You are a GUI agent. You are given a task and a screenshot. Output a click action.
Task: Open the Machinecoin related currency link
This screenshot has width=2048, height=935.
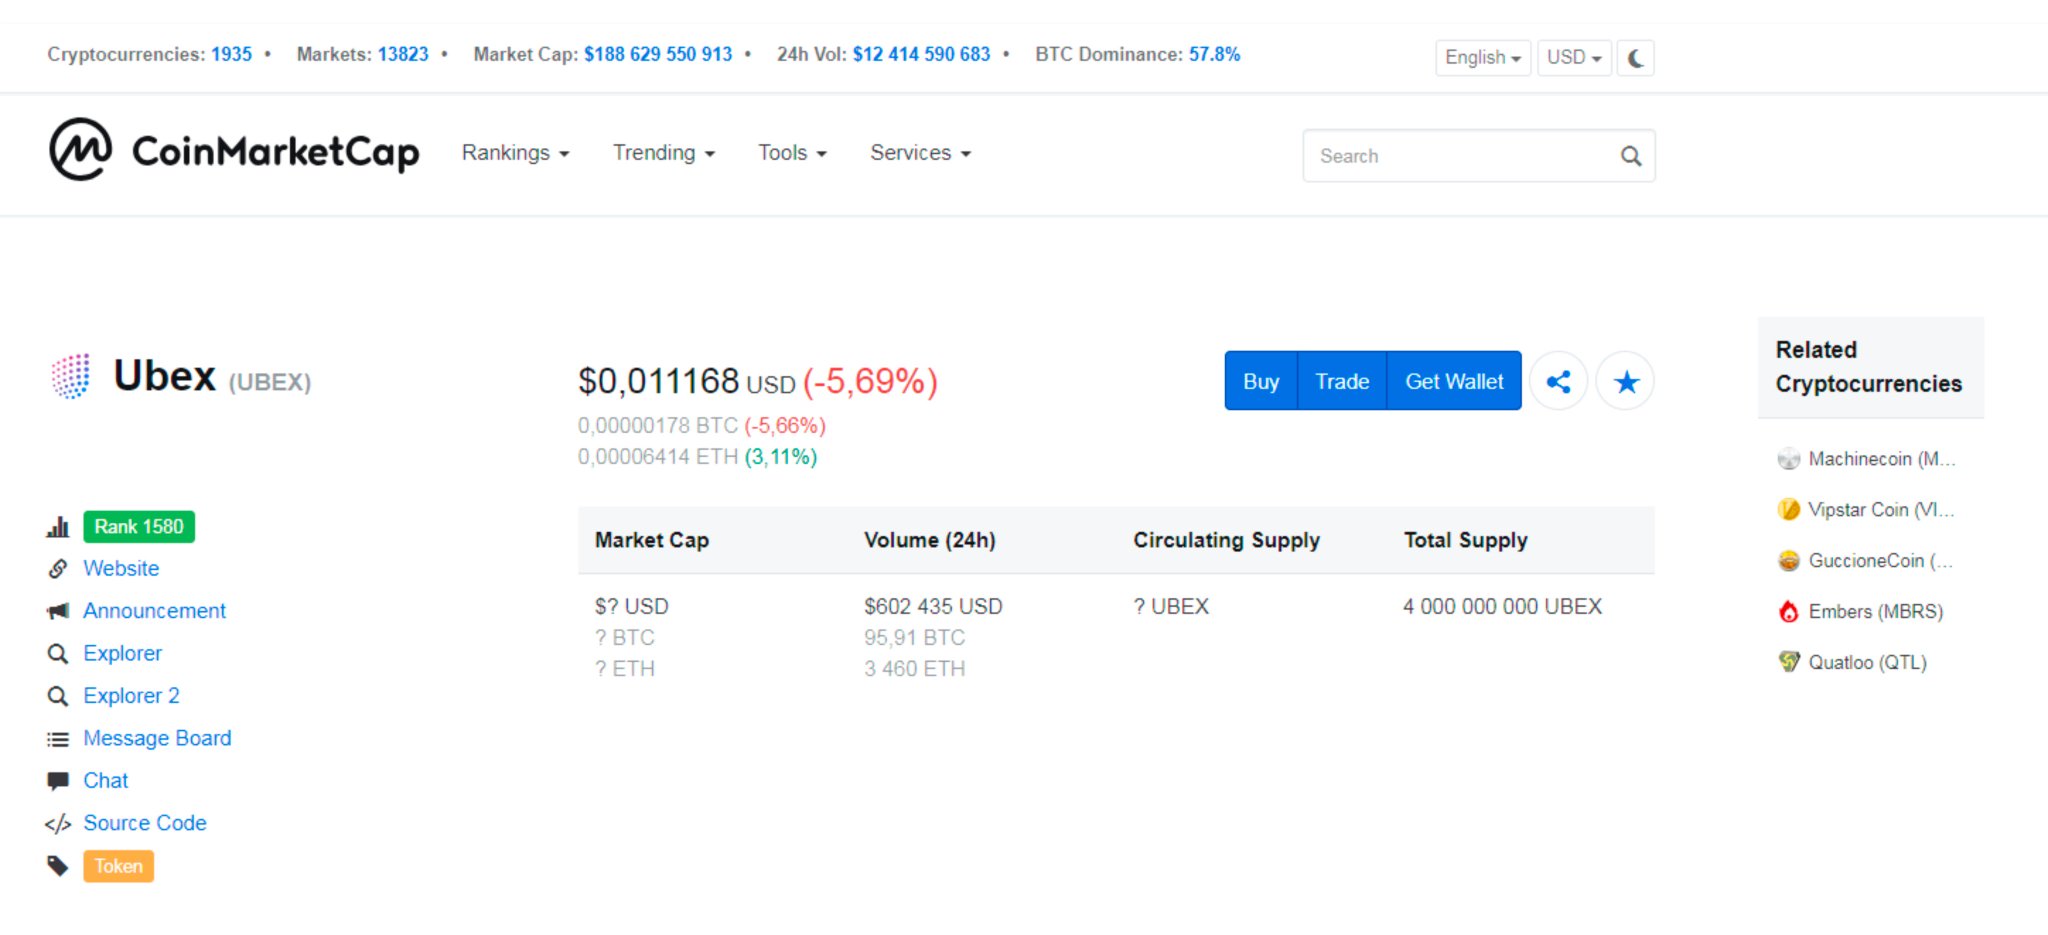coord(1881,459)
